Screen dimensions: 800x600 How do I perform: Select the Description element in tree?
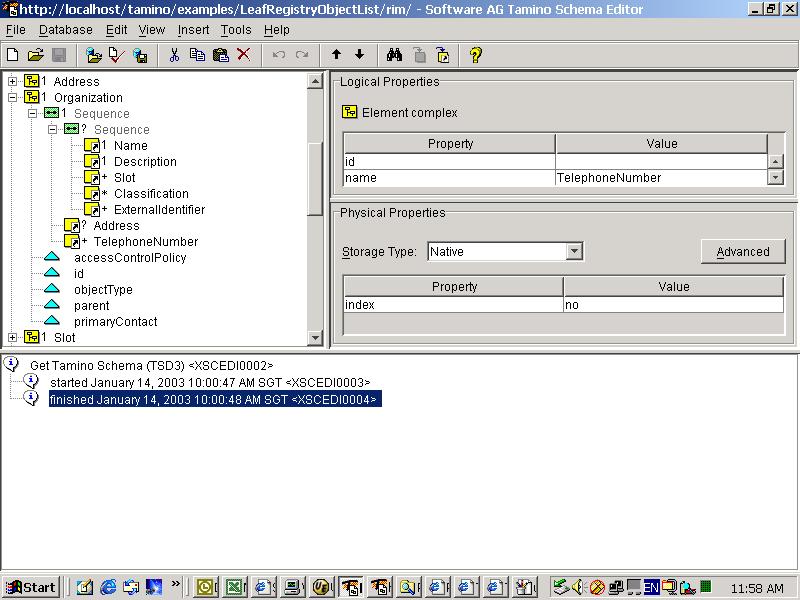[145, 162]
